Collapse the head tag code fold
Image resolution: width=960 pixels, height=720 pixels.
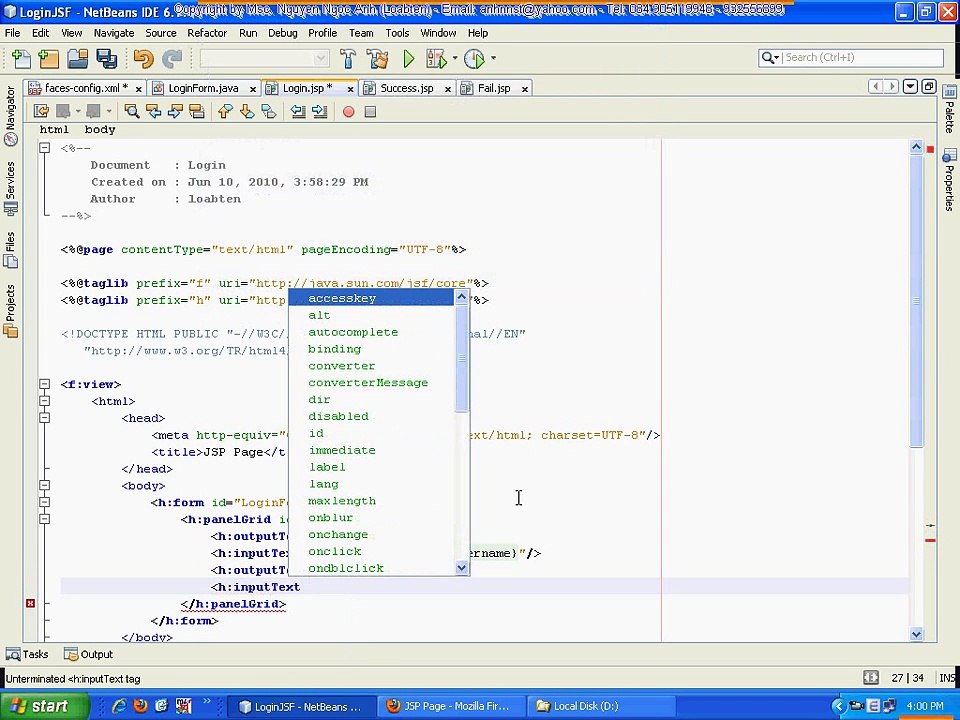point(45,418)
